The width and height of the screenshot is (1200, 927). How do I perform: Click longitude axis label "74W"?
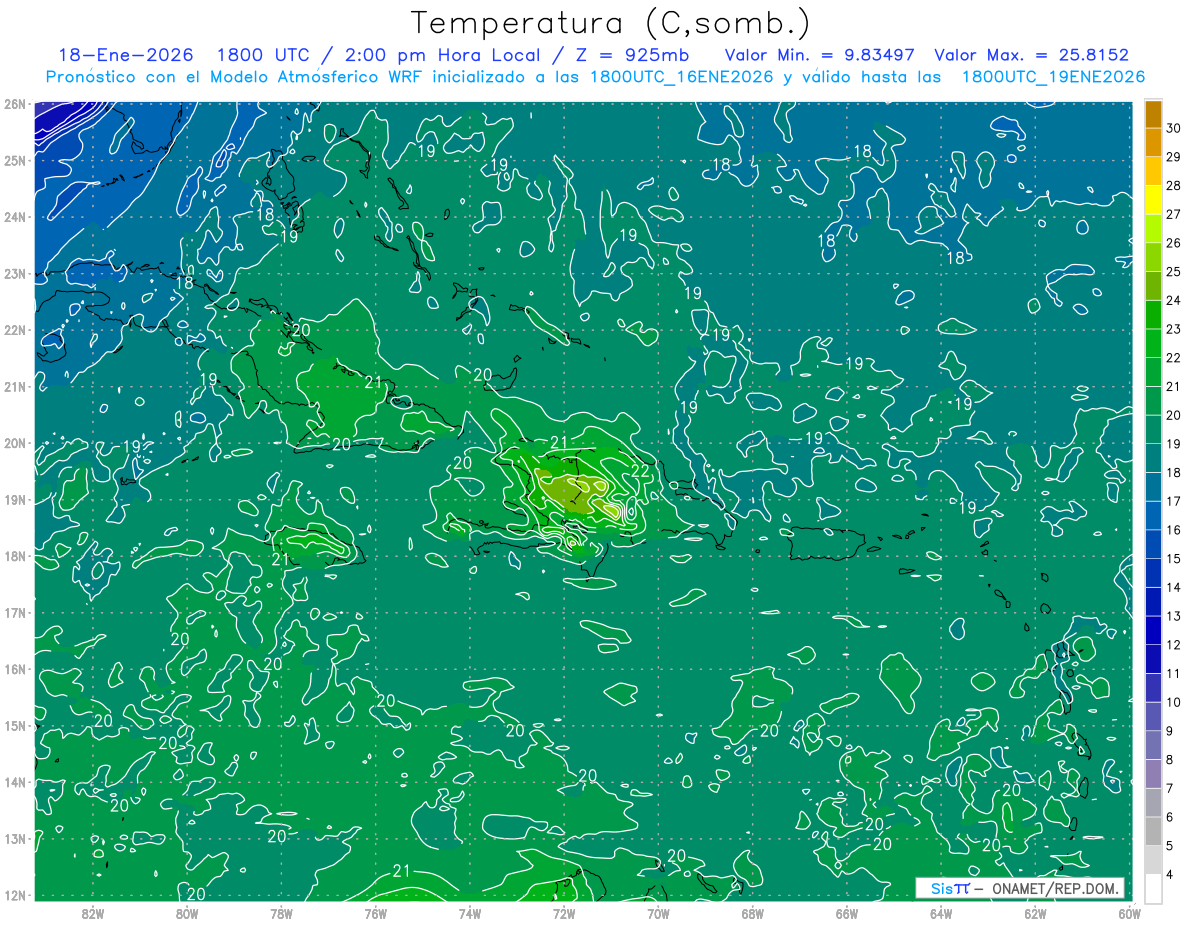(x=470, y=913)
